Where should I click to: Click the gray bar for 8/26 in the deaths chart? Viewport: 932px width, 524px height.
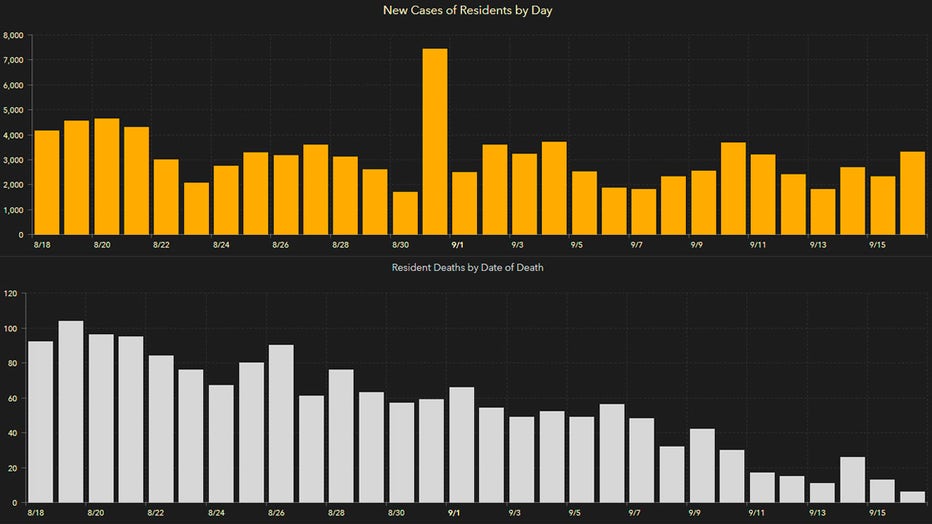(x=281, y=424)
